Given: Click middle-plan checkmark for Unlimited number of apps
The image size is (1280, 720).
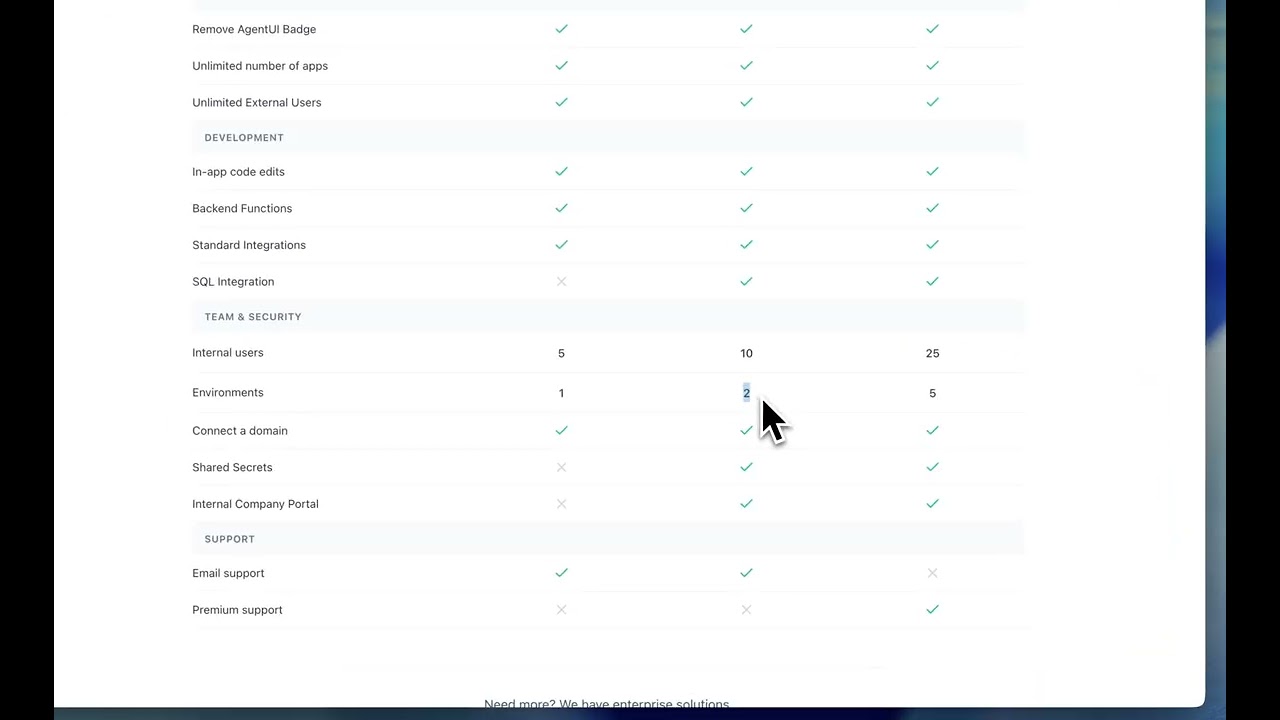Looking at the screenshot, I should pyautogui.click(x=746, y=66).
